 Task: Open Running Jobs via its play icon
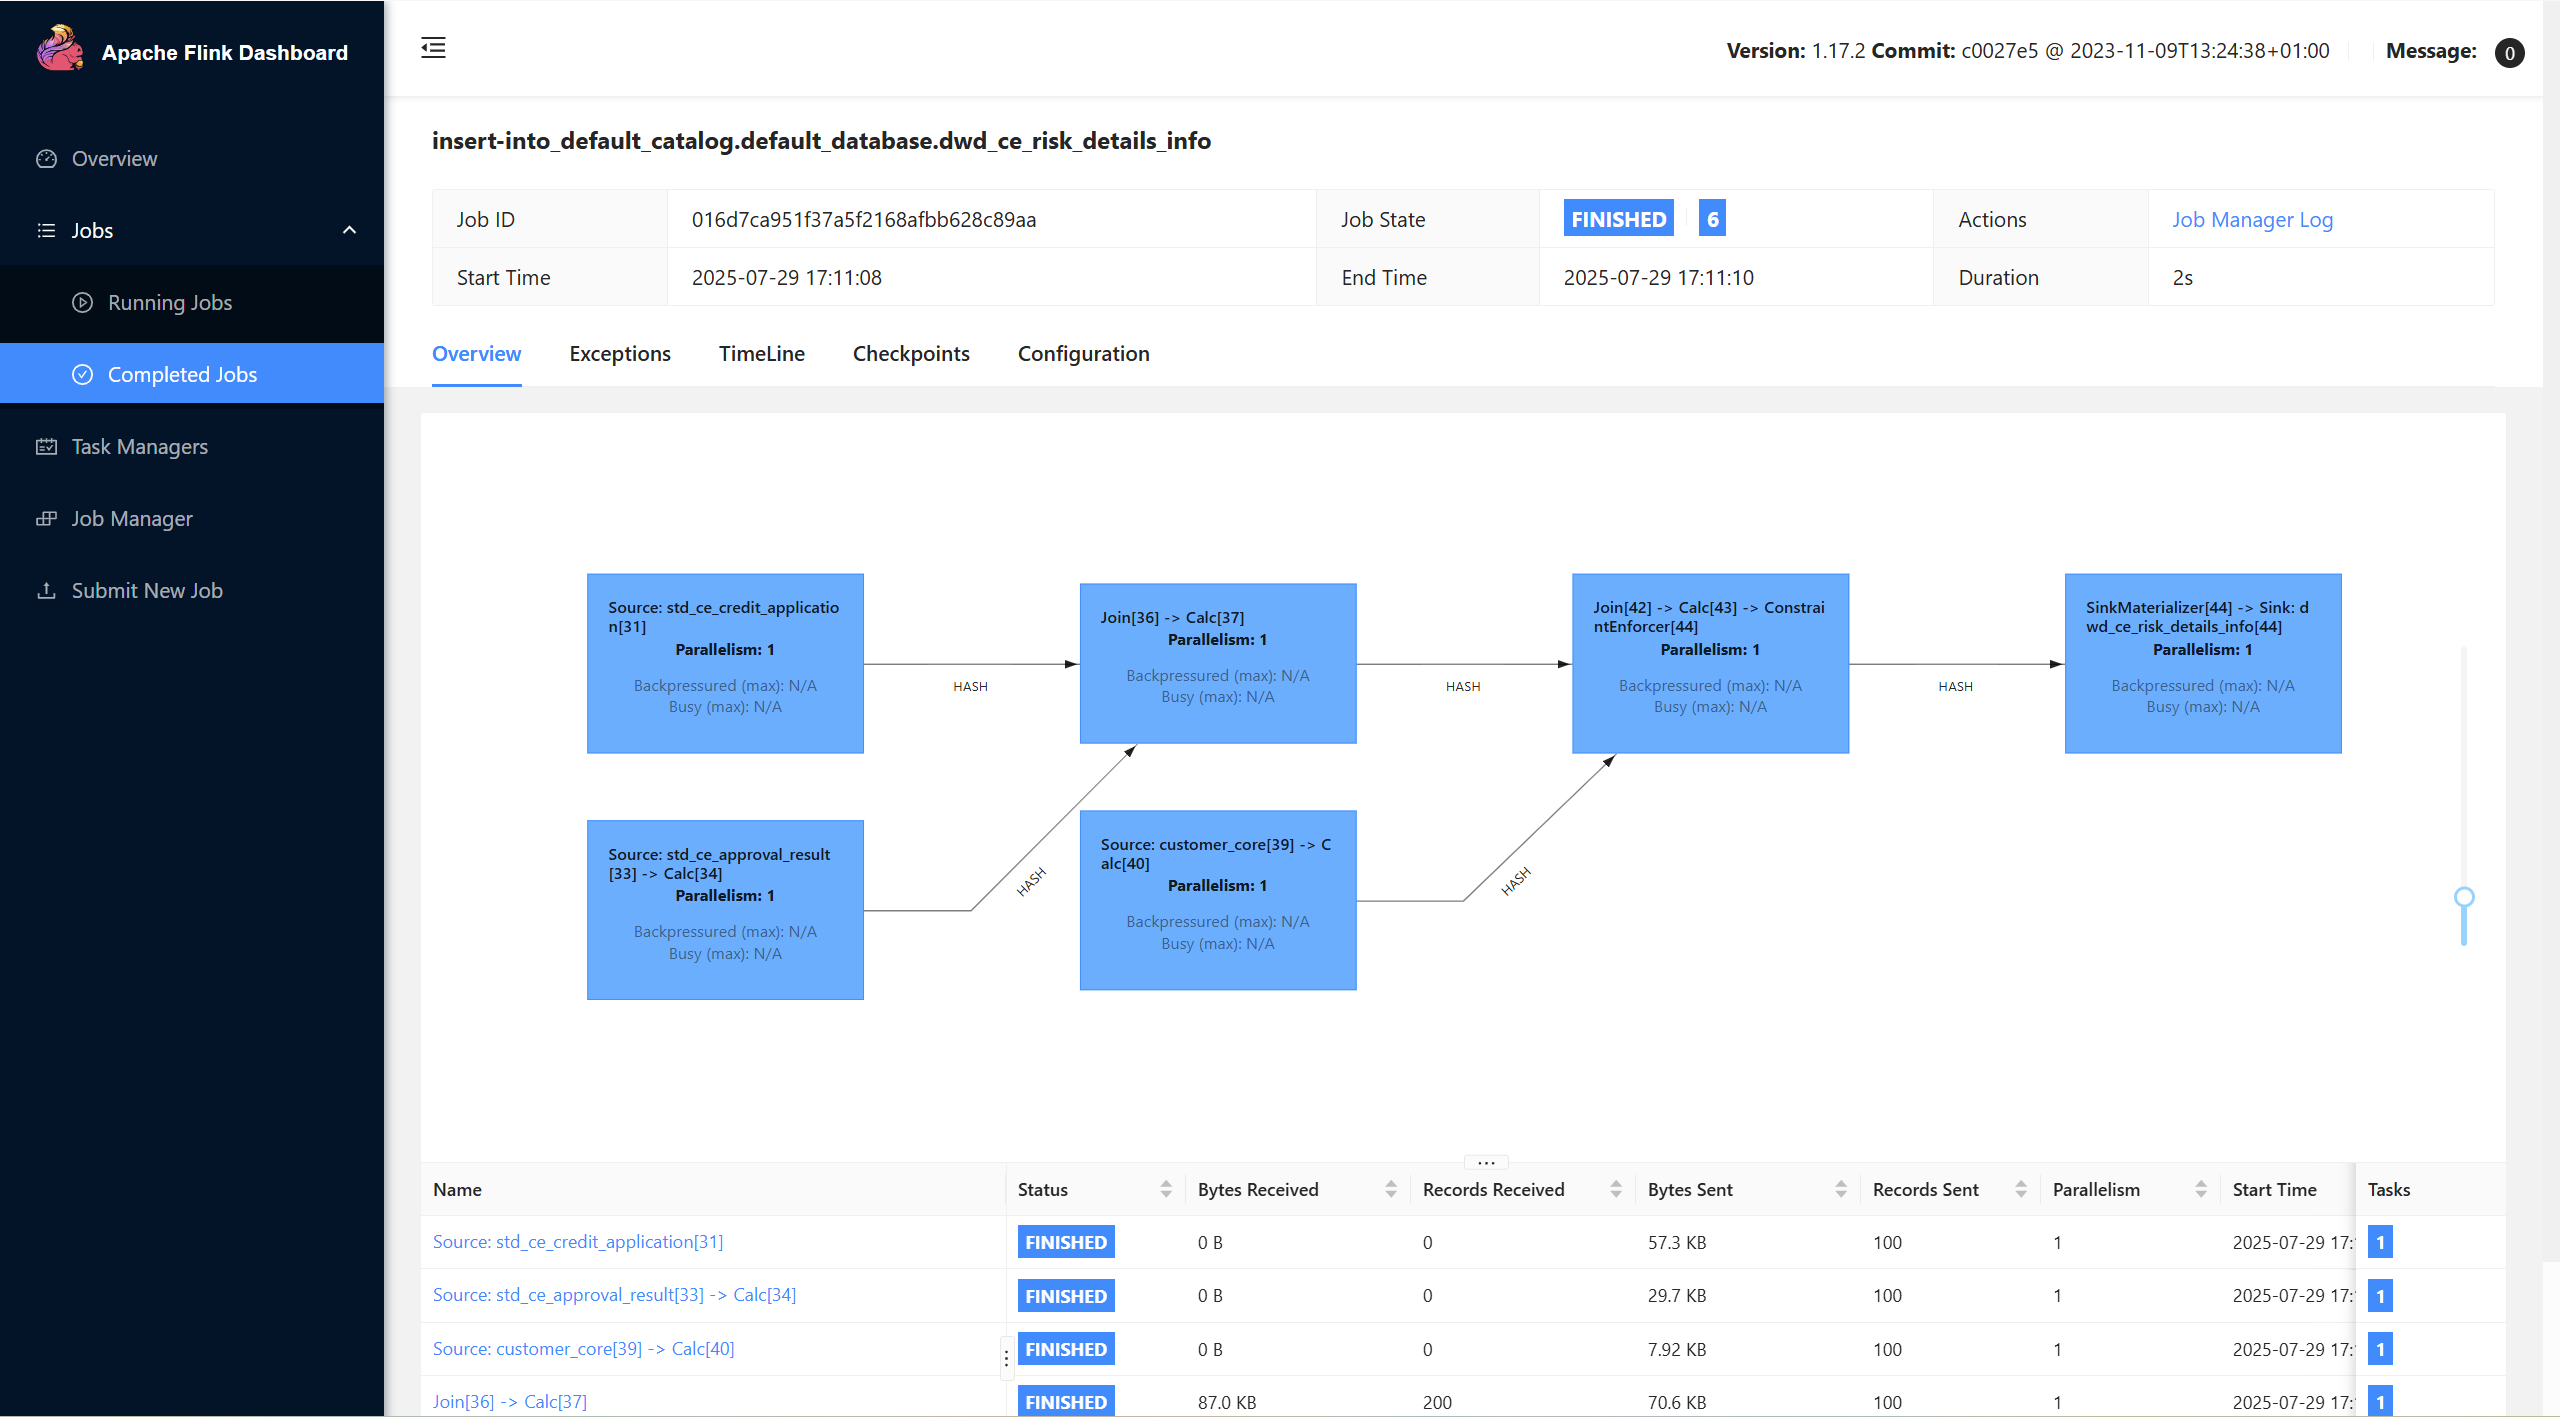83,302
